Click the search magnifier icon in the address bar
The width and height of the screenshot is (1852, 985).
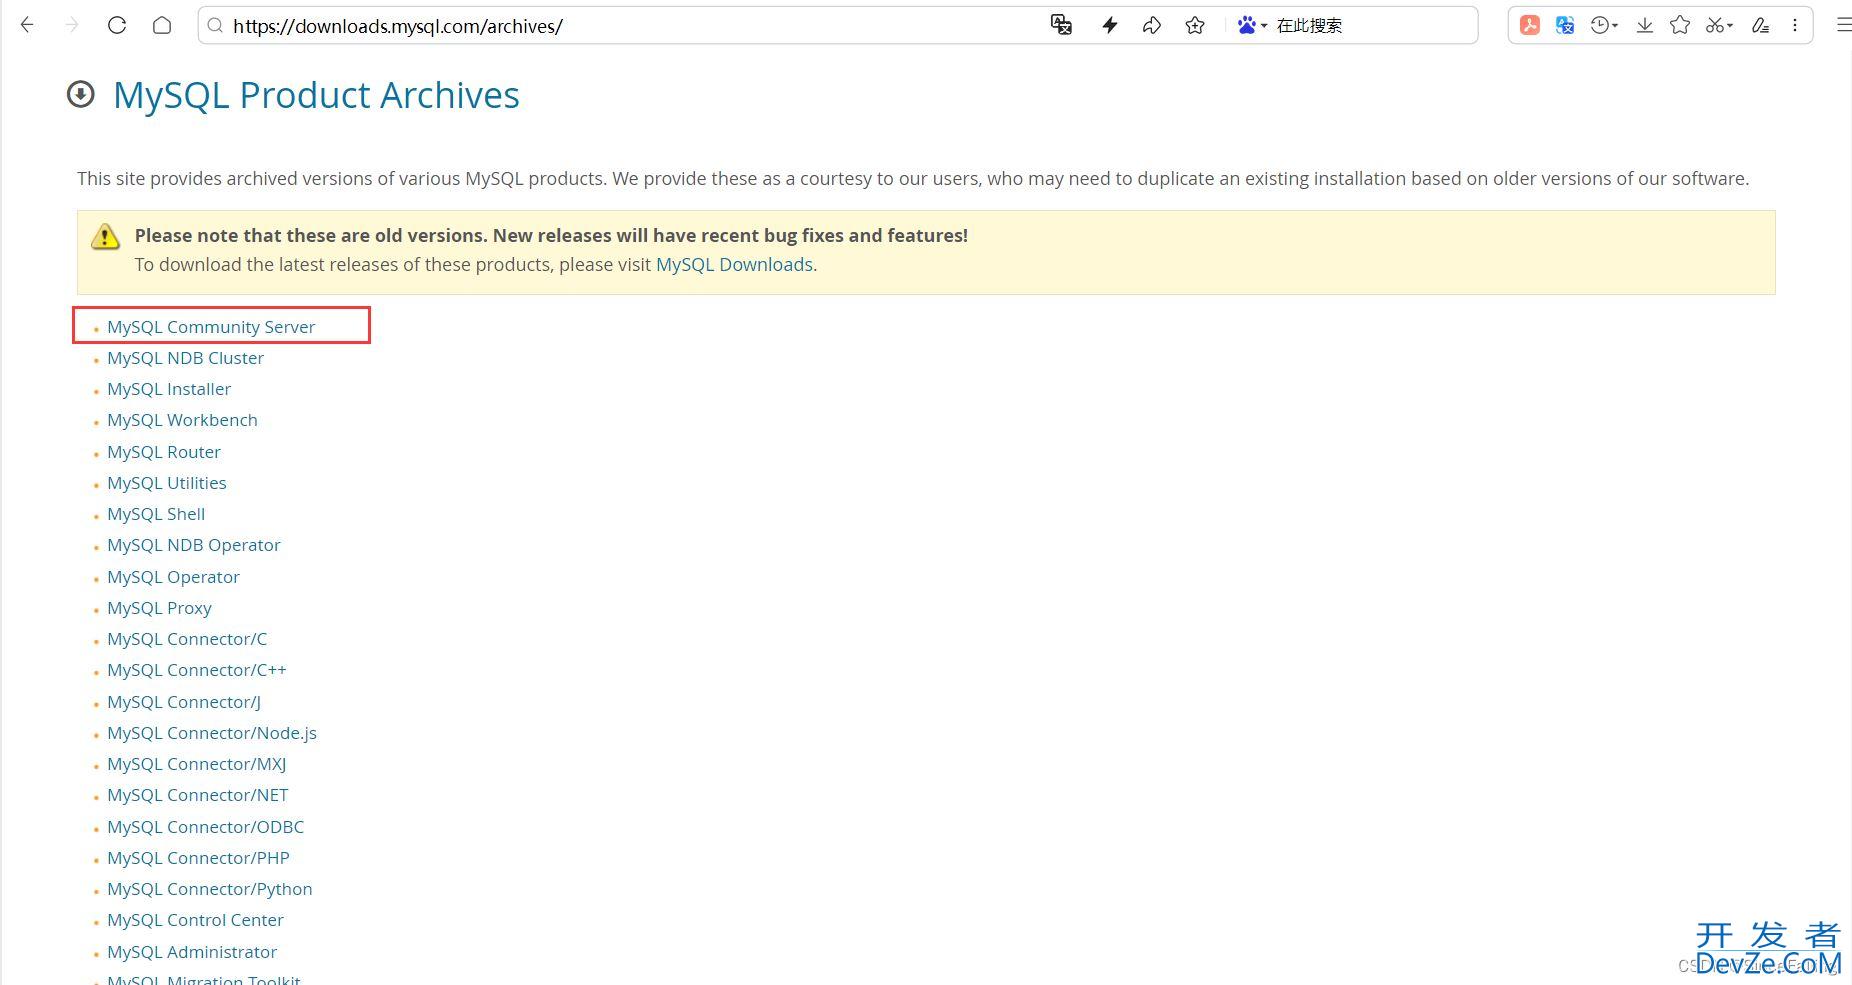click(x=215, y=26)
